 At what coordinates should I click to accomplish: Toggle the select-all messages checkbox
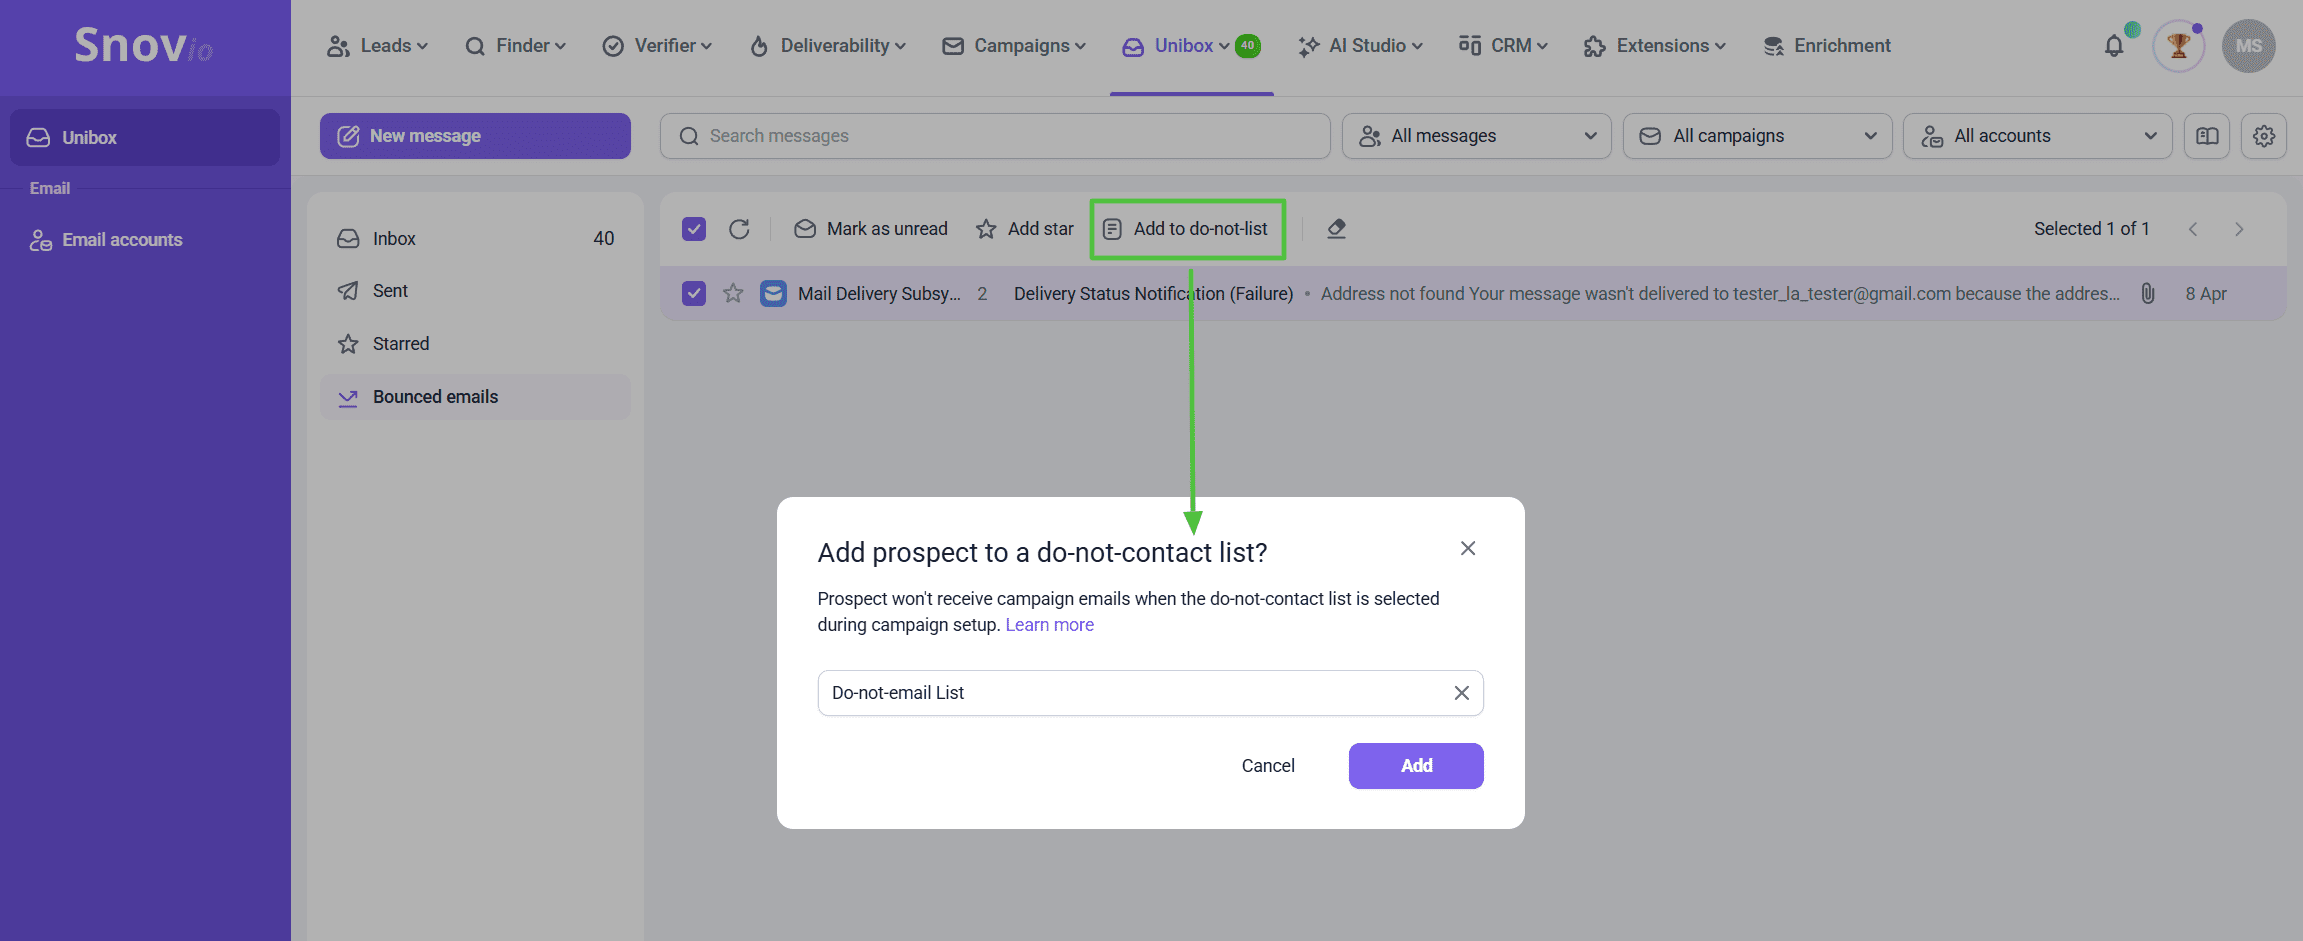(694, 229)
